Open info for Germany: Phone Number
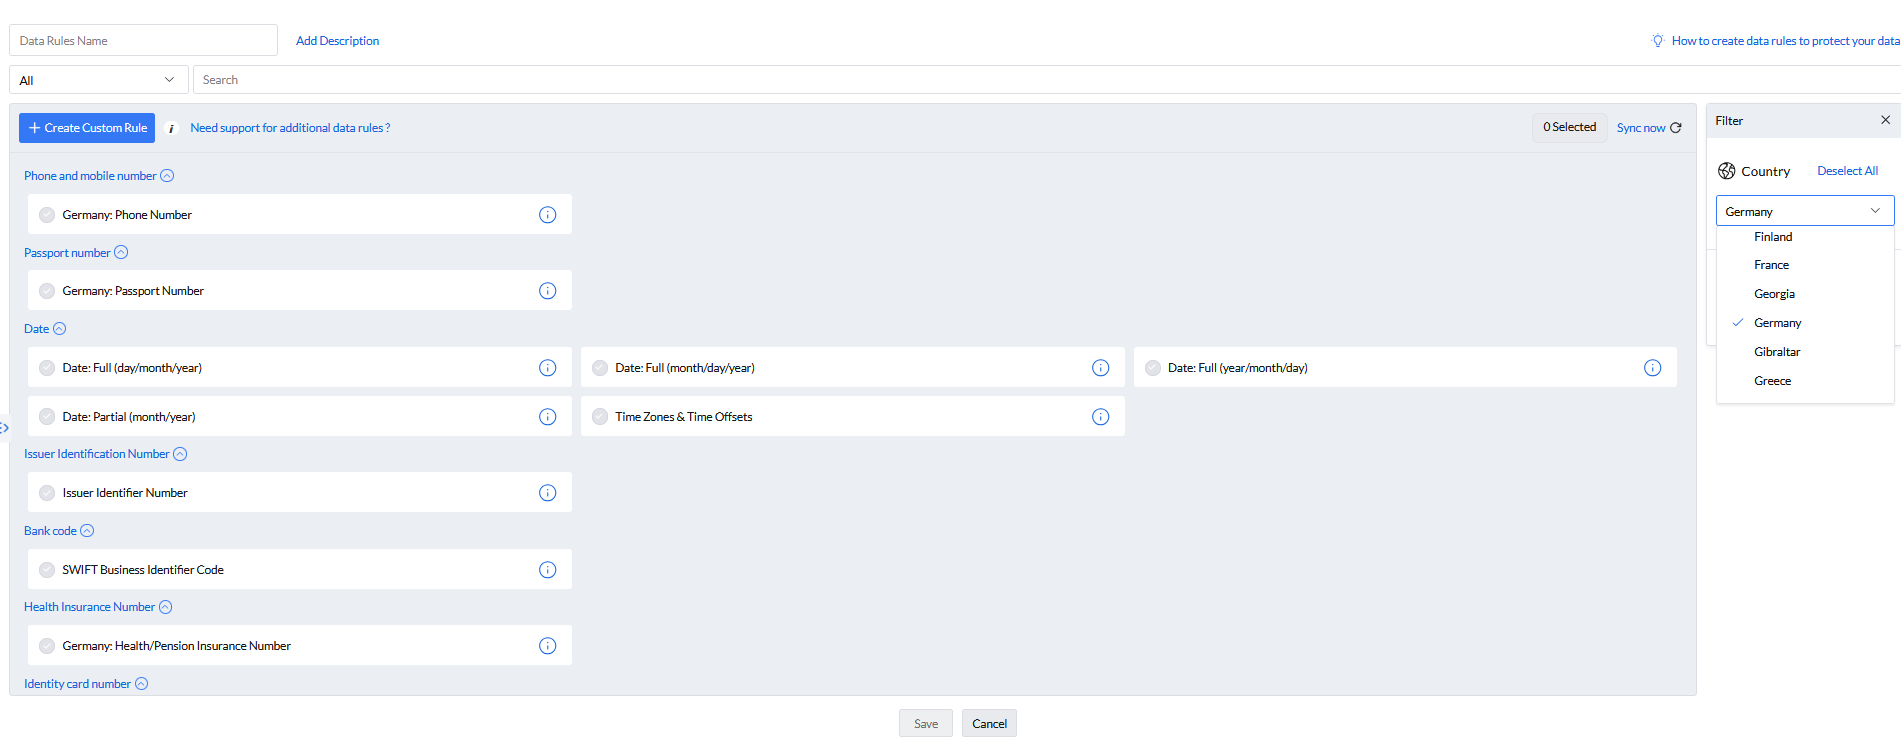The height and width of the screenshot is (745, 1901). pos(547,215)
